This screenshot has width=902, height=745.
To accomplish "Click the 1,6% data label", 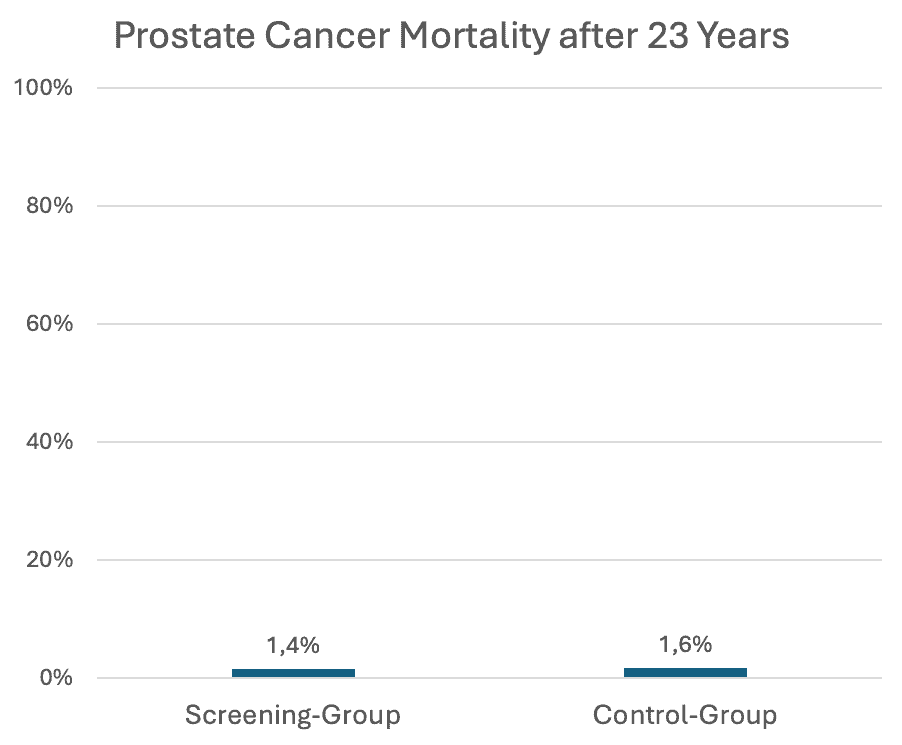I will pos(685,645).
